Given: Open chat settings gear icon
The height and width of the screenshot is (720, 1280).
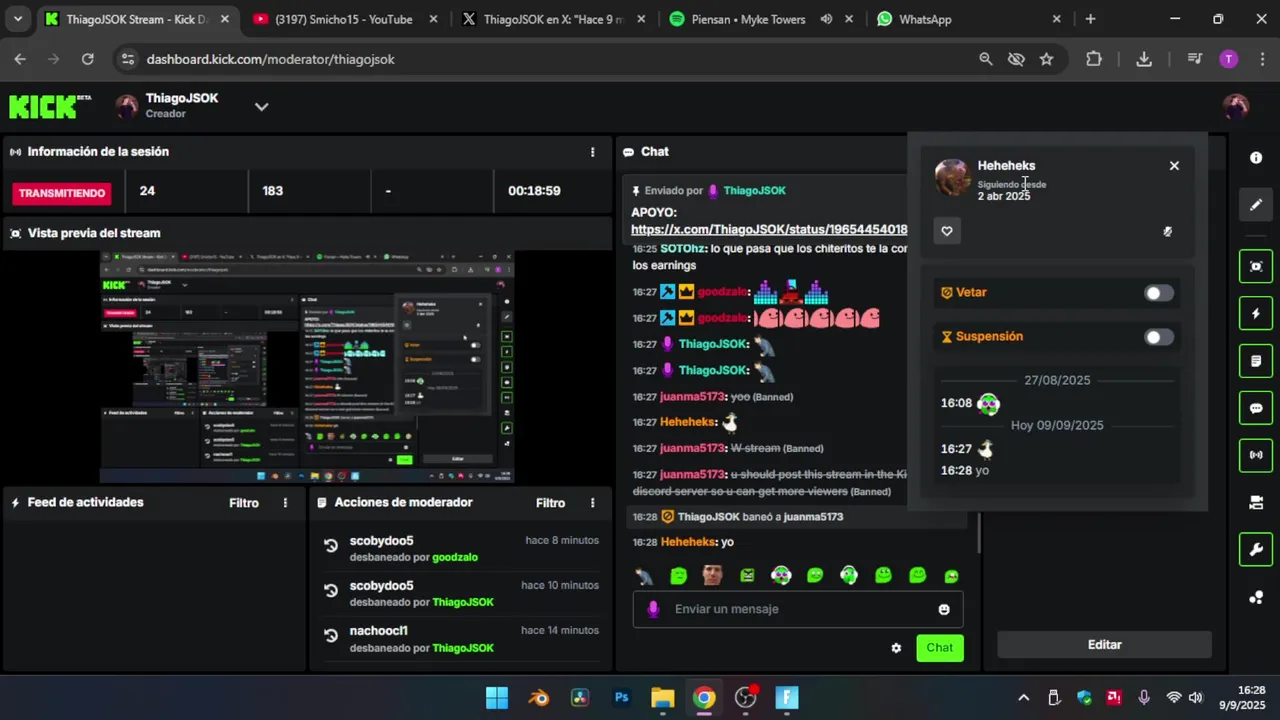Looking at the screenshot, I should (896, 648).
